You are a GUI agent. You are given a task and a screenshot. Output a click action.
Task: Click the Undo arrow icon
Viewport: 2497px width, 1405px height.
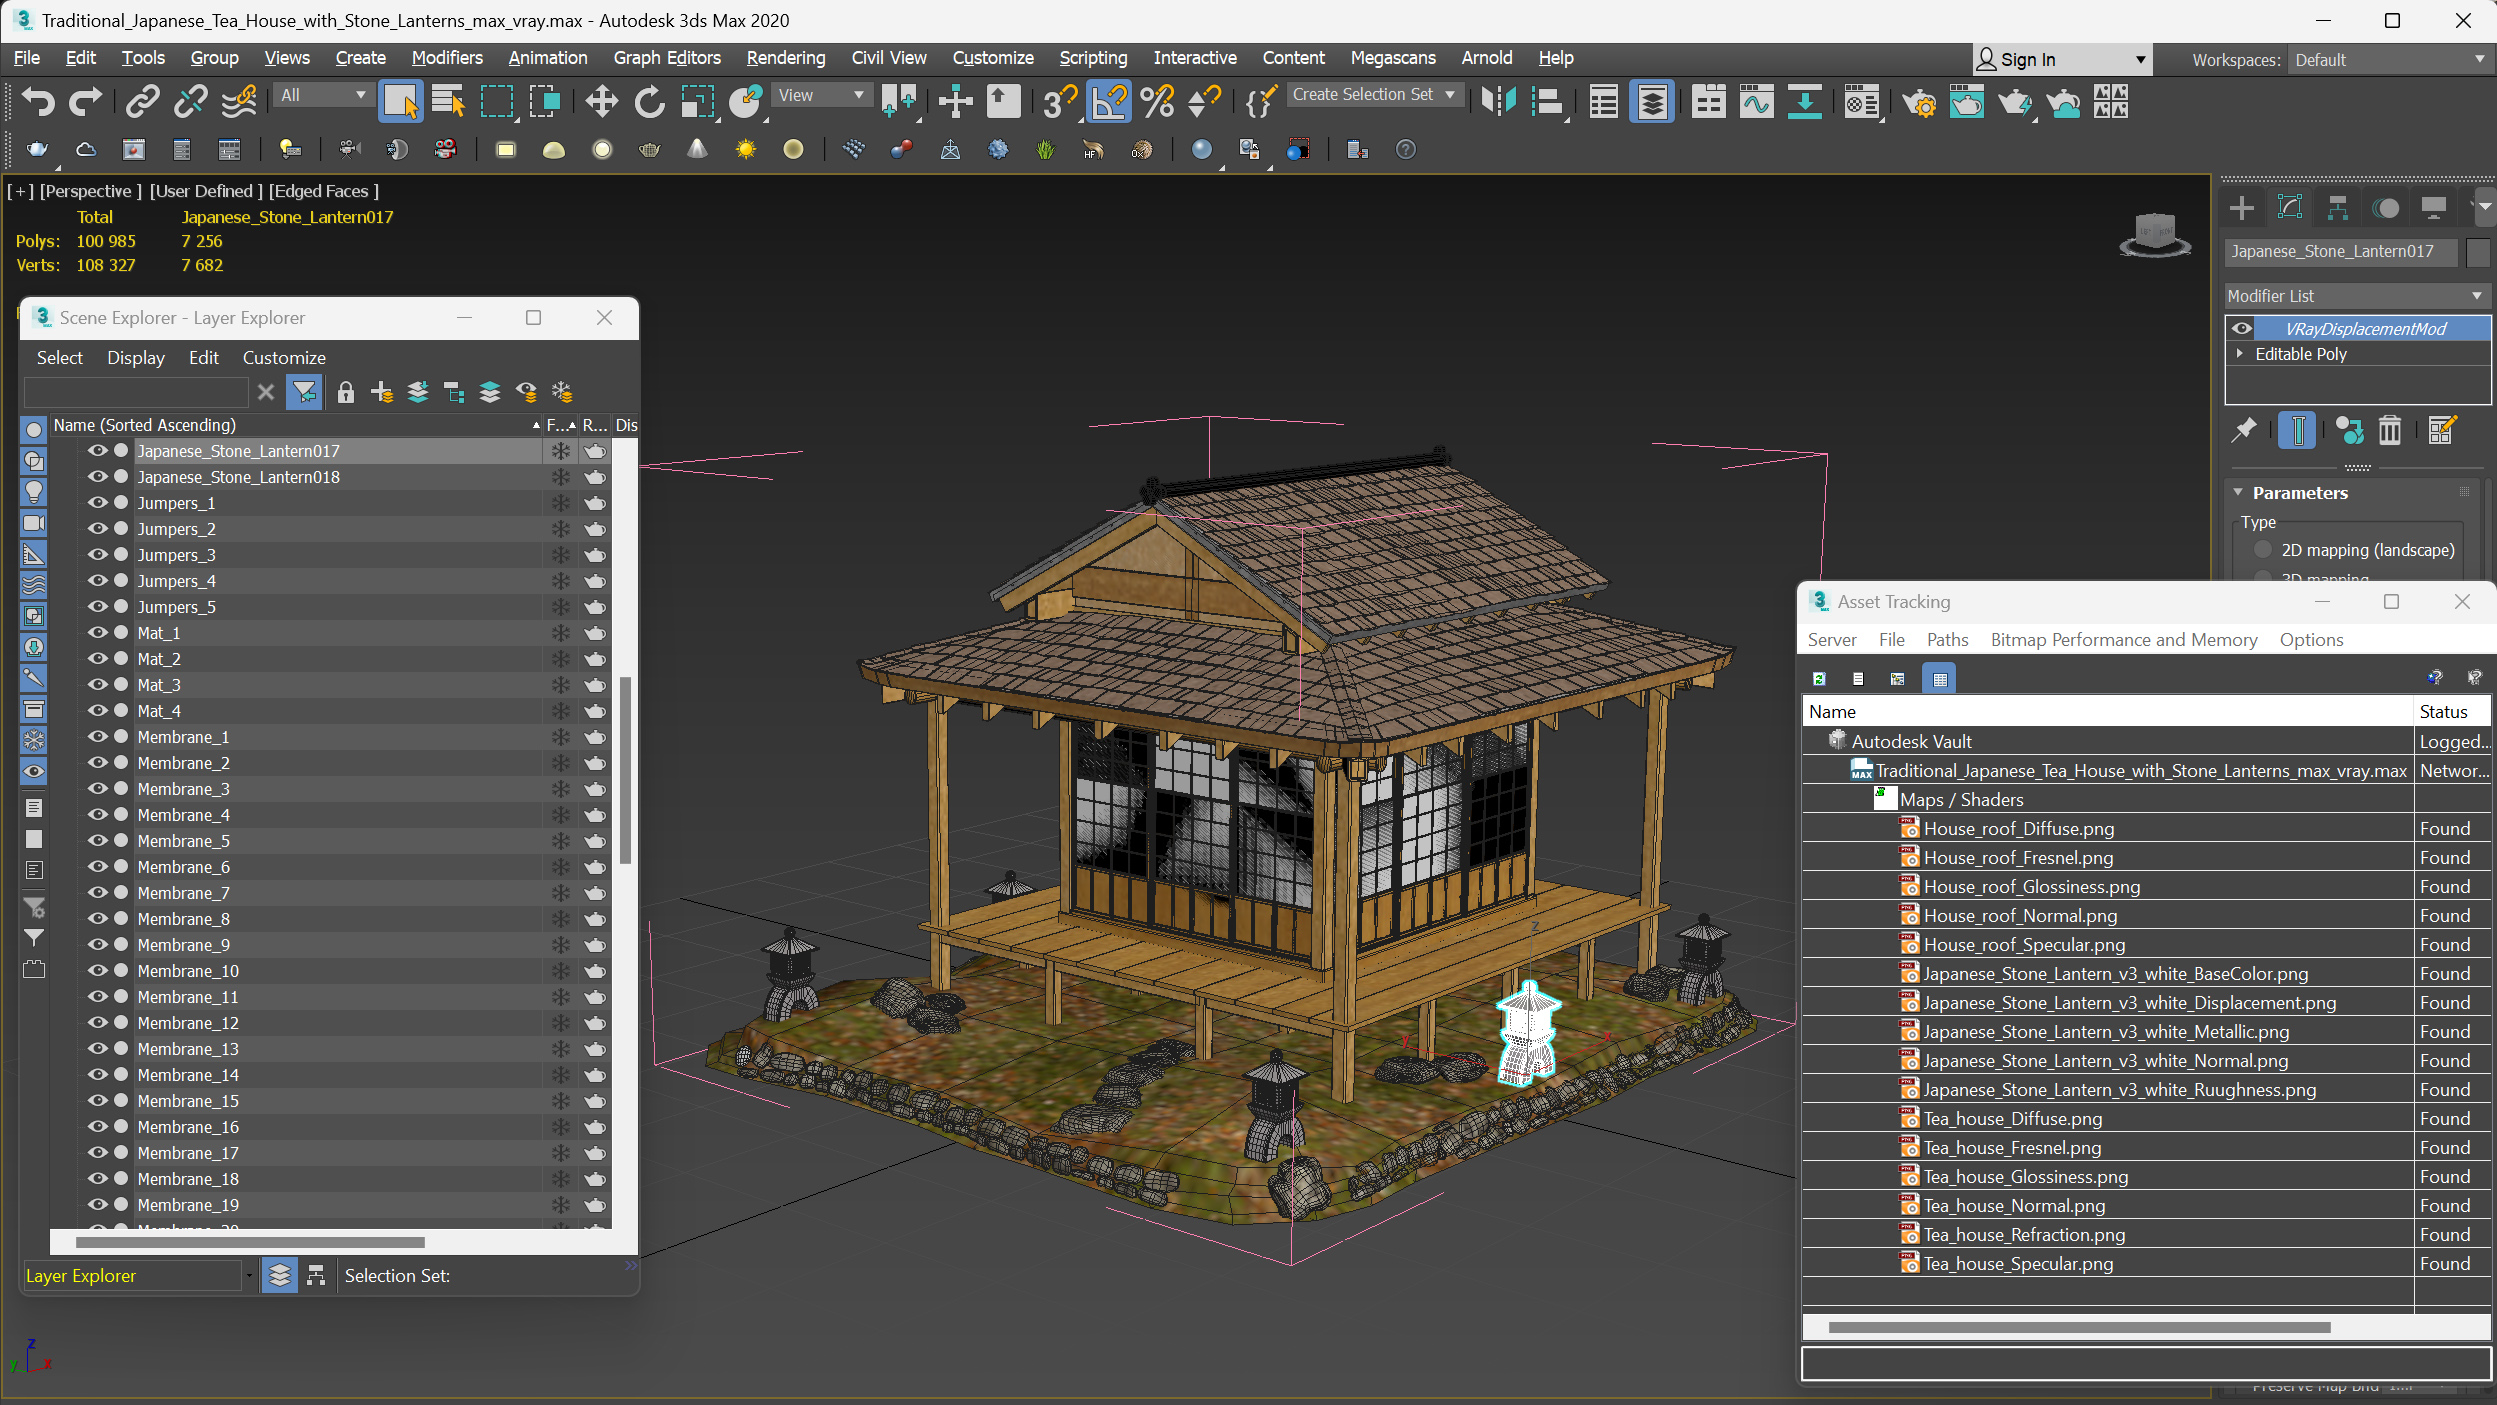coord(38,101)
